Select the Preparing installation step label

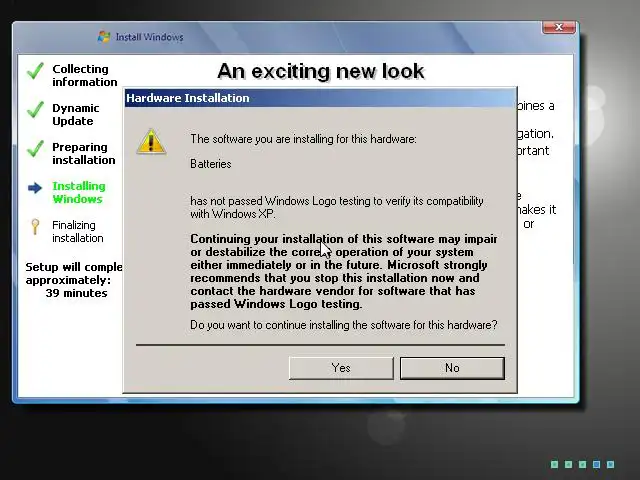coord(84,153)
